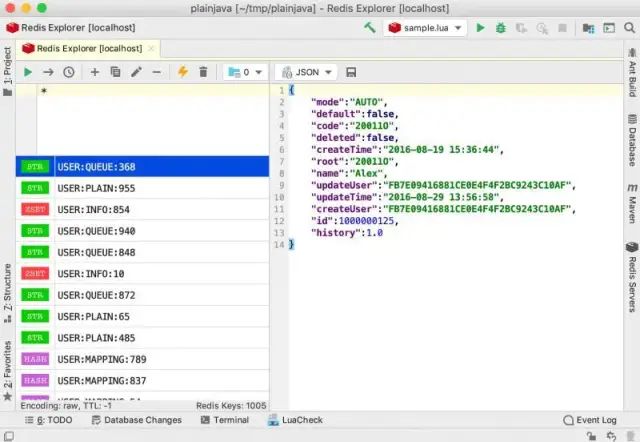Screen dimensions: 640x442
Task: Click the copy key icon
Action: pyautogui.click(x=116, y=72)
